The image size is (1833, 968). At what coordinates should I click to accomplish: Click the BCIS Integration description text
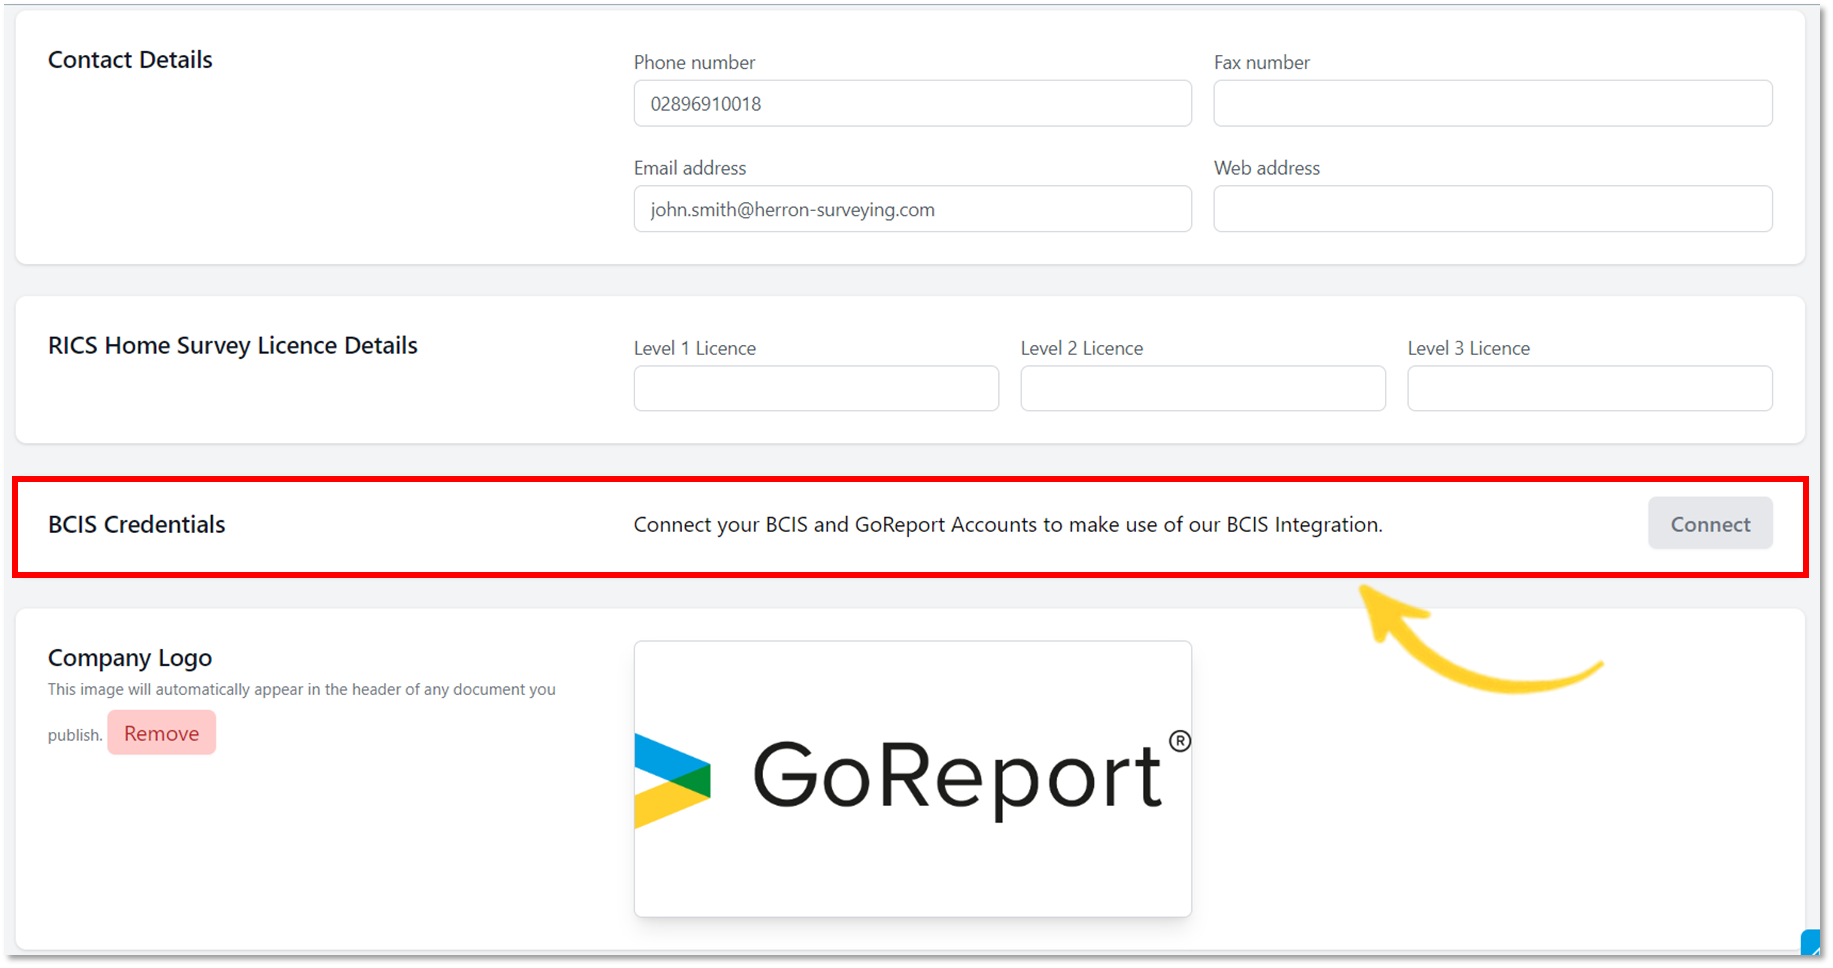pos(1008,525)
